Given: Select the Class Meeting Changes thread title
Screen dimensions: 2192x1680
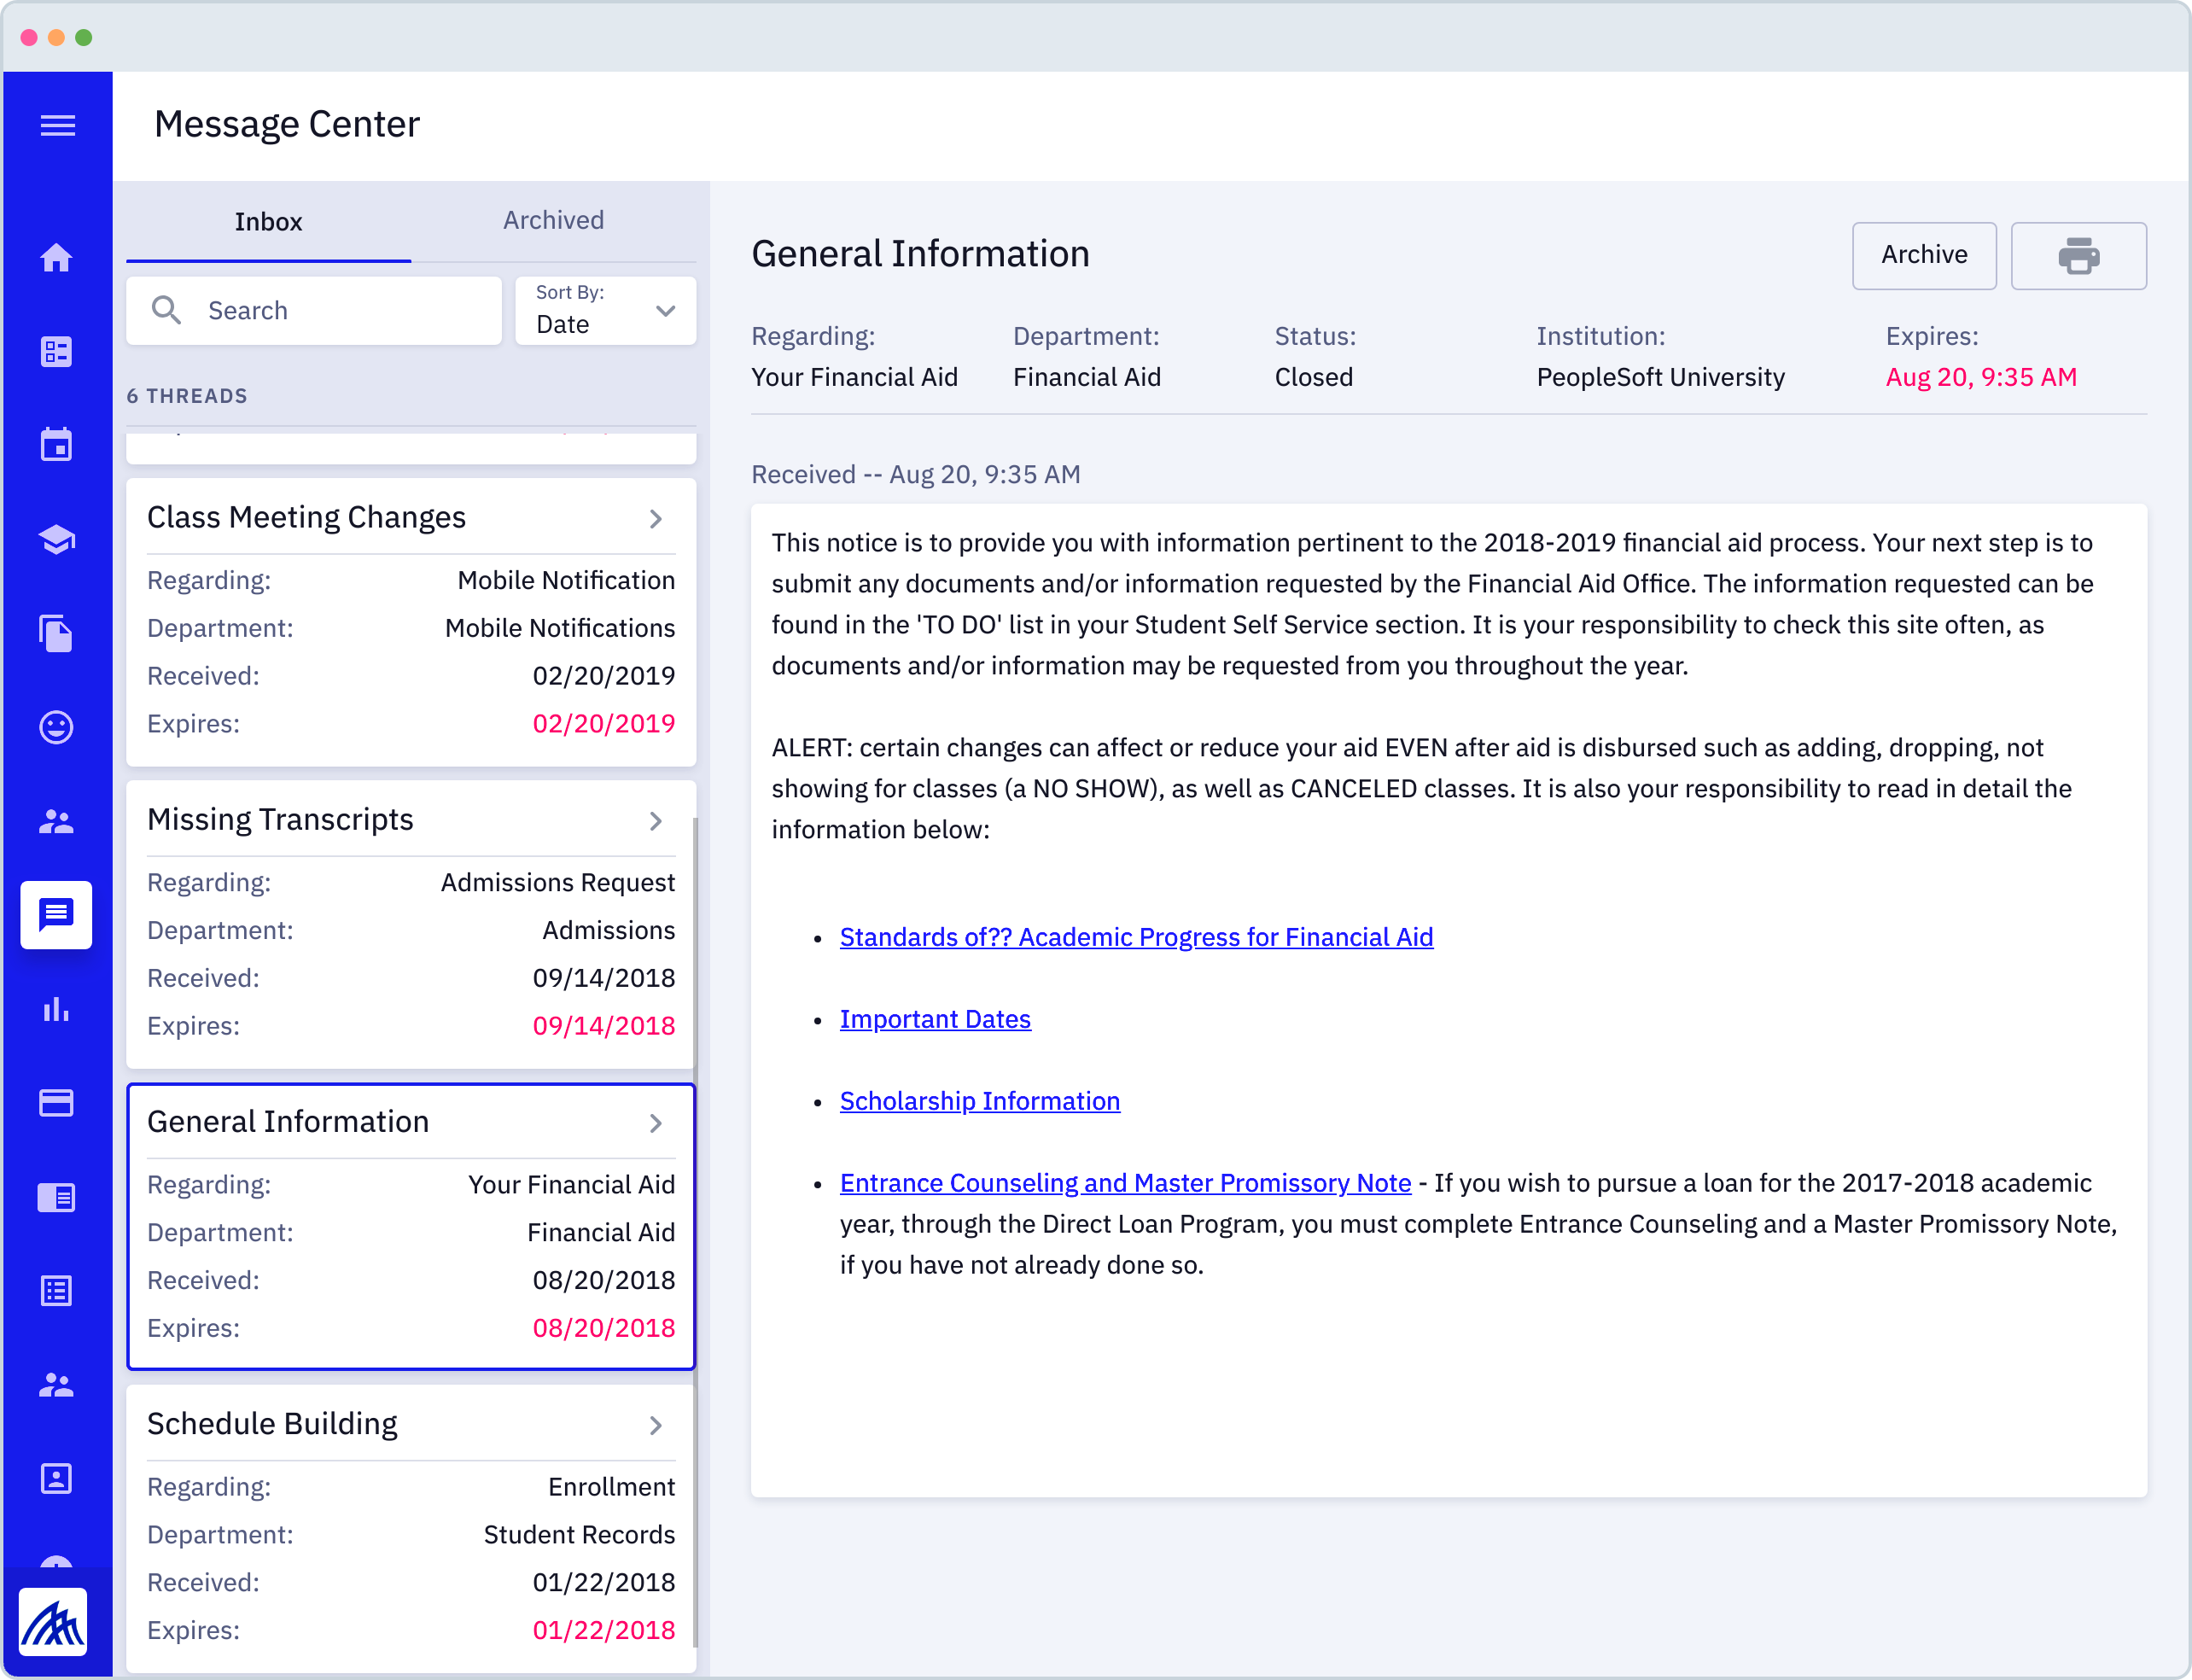Looking at the screenshot, I should (x=306, y=517).
